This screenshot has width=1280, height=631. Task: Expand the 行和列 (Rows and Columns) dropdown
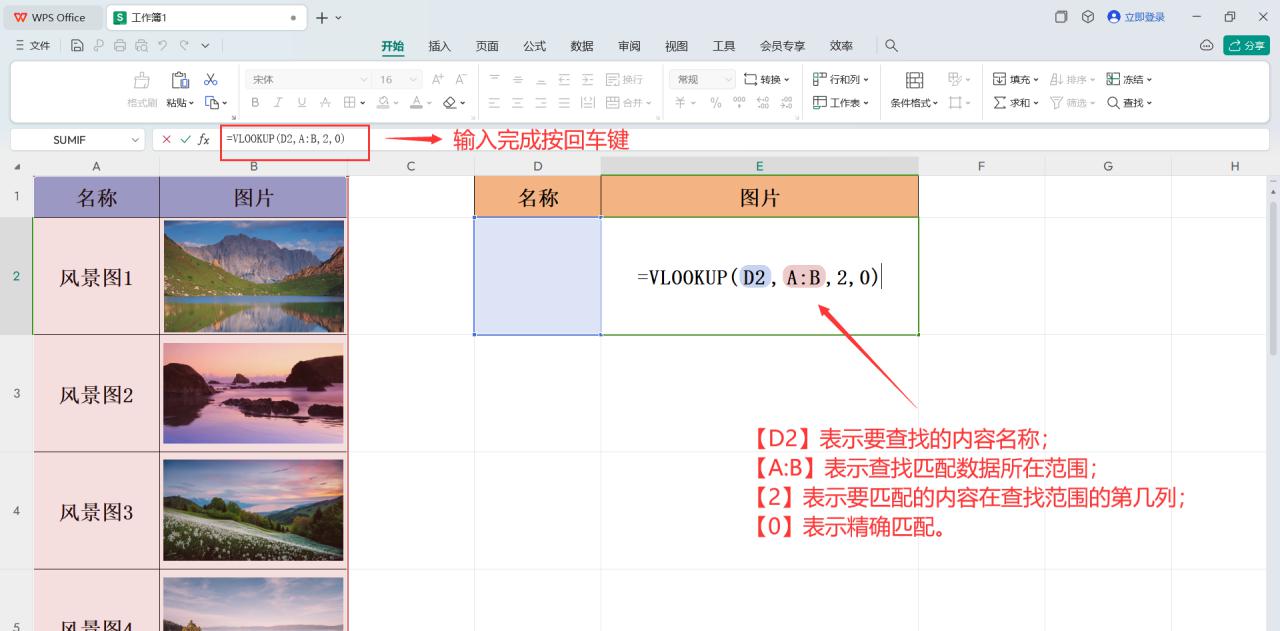click(x=840, y=80)
